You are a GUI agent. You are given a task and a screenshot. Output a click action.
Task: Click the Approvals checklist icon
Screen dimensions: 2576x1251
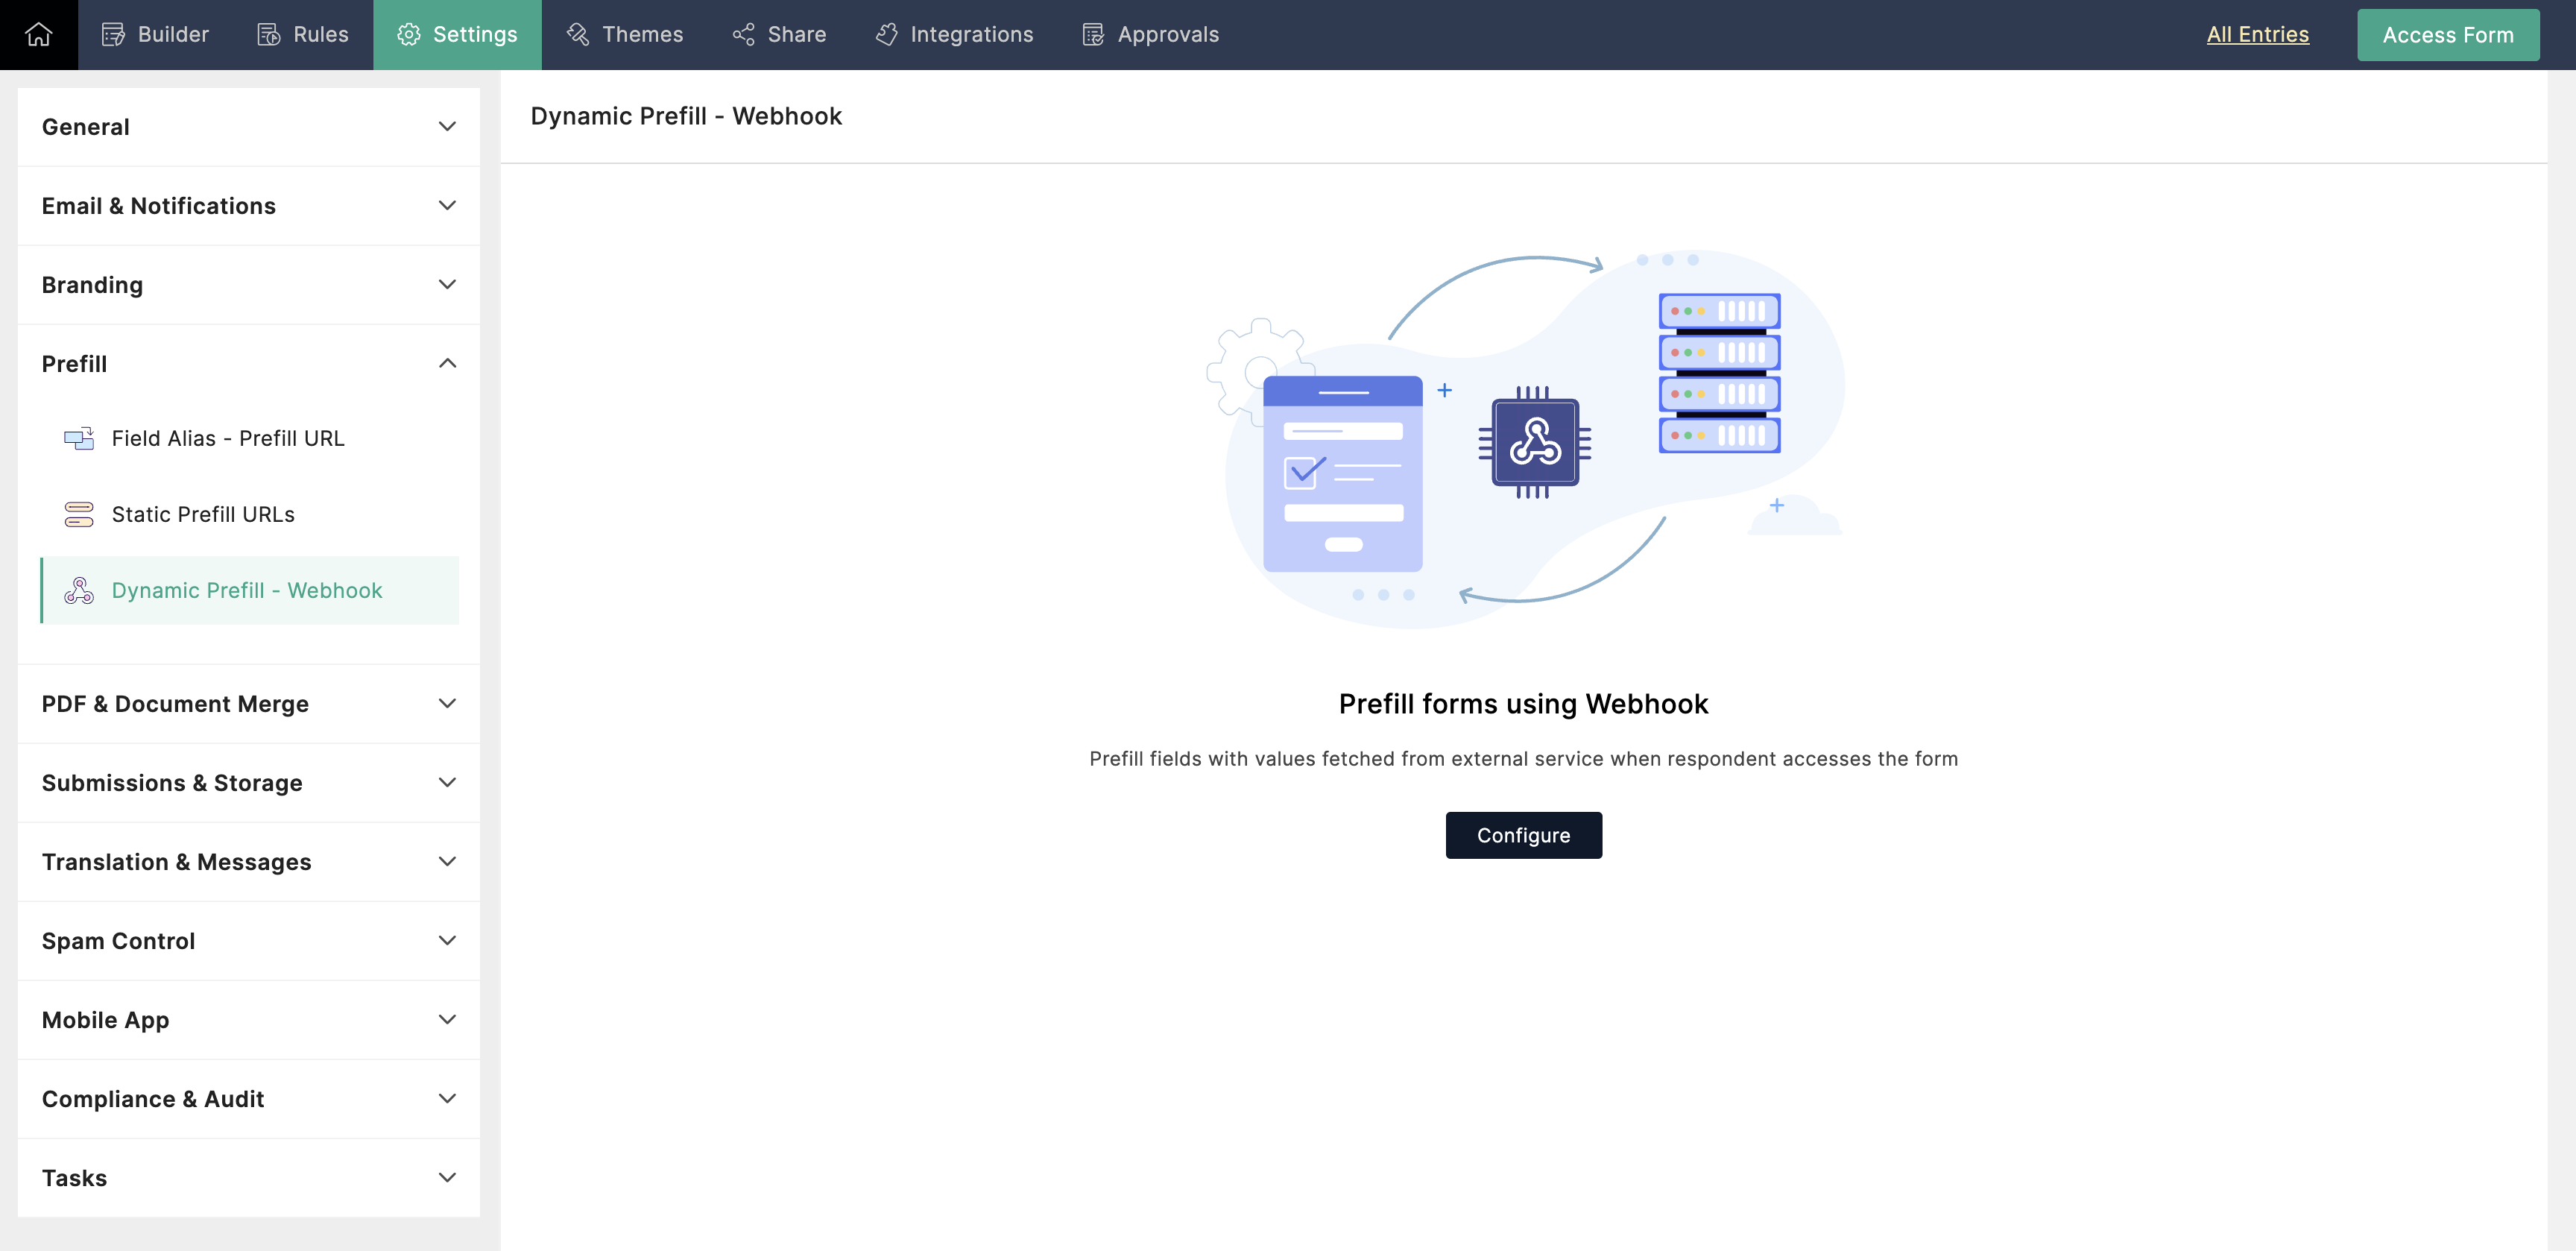[1093, 34]
